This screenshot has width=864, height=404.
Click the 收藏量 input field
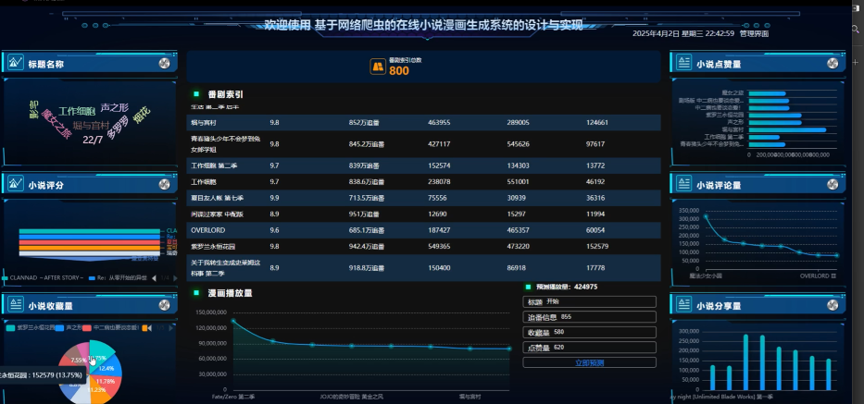tap(589, 332)
